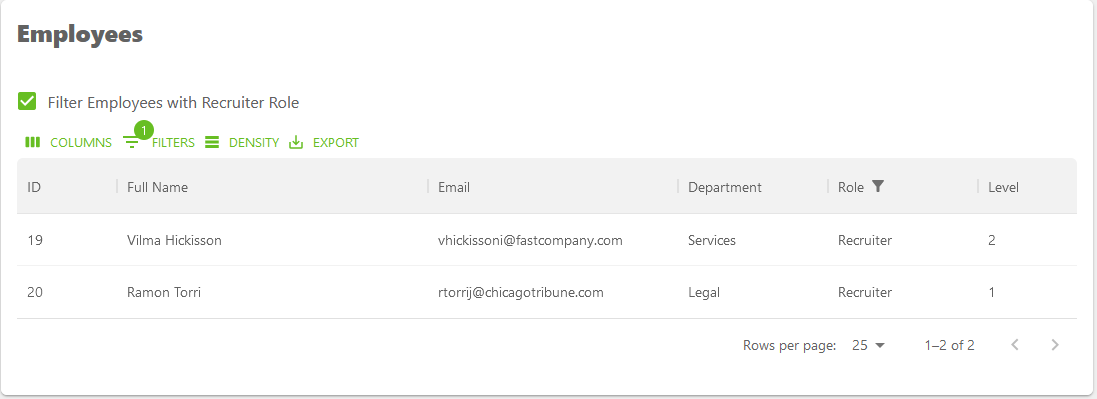Click the columns icon in the toolbar
Image resolution: width=1097 pixels, height=399 pixels.
tap(32, 142)
